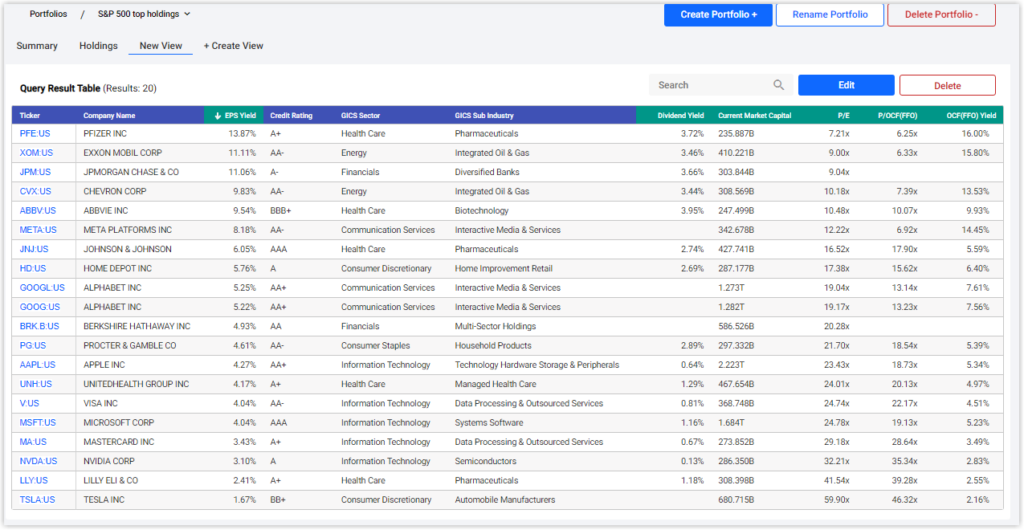Click the PFIZER INC company name

click(x=105, y=133)
